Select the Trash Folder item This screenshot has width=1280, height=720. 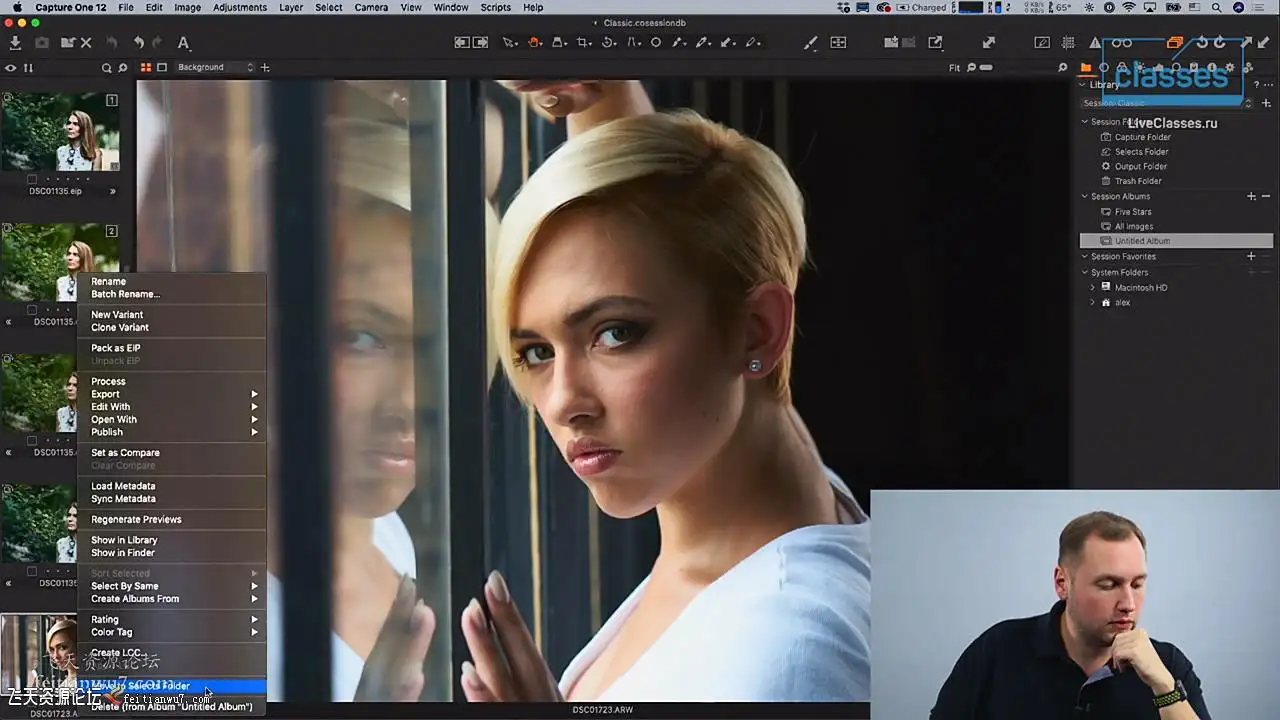click(x=1138, y=181)
